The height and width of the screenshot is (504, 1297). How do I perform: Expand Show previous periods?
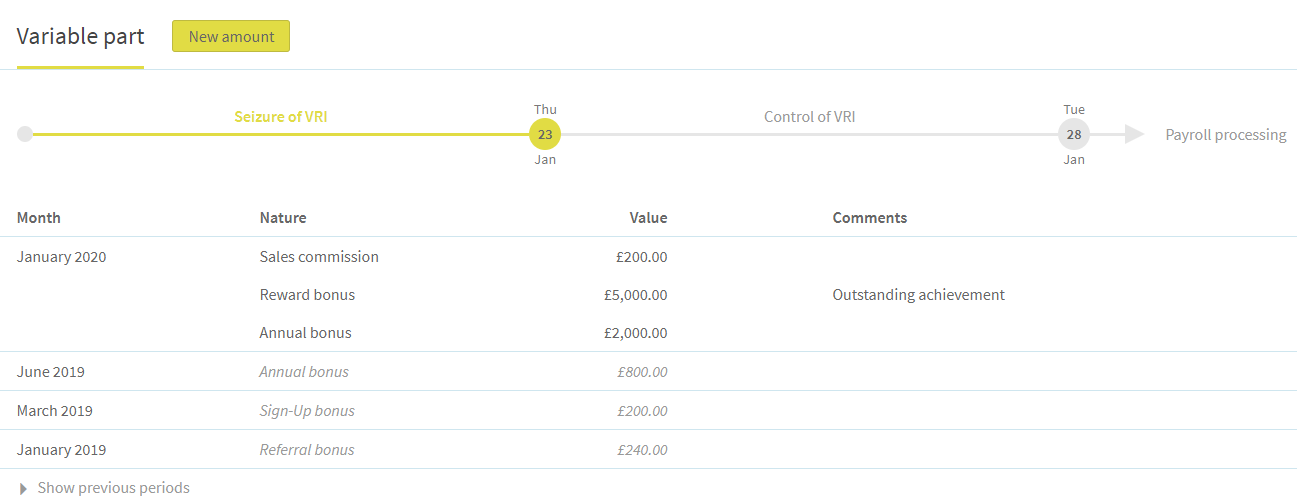[113, 488]
